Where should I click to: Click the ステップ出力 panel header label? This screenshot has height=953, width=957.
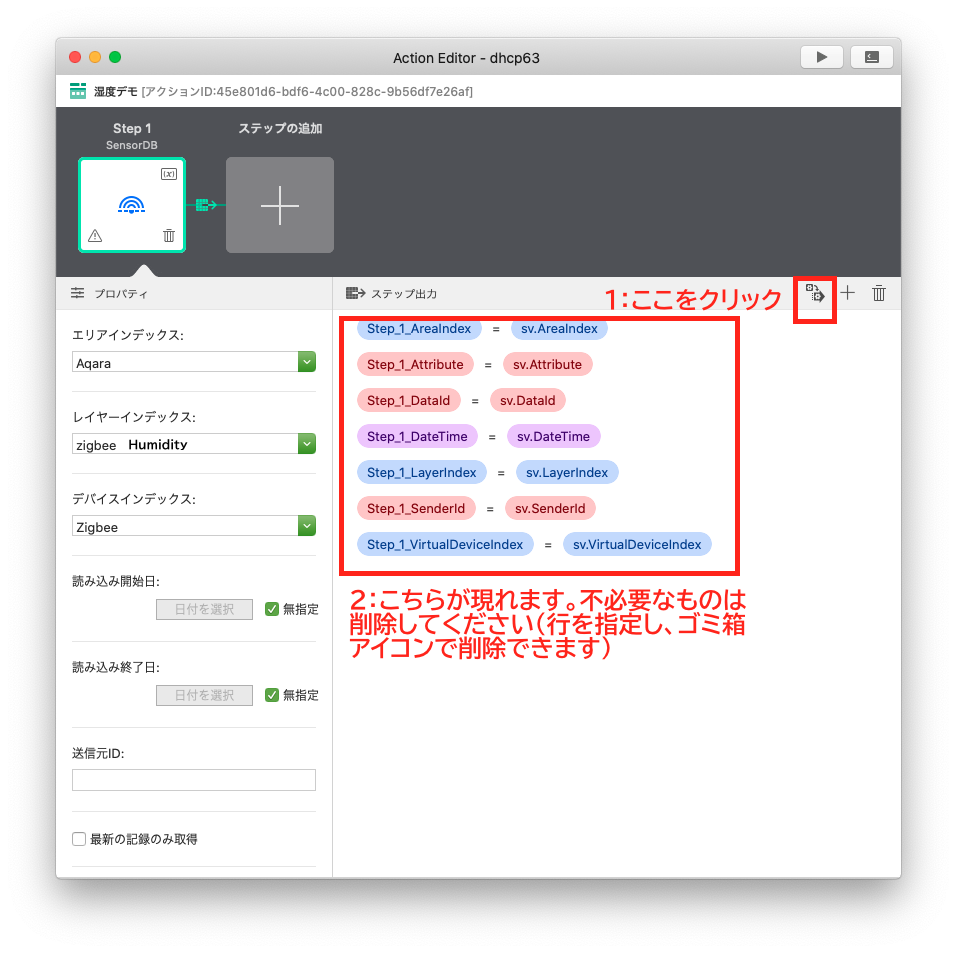[x=404, y=294]
